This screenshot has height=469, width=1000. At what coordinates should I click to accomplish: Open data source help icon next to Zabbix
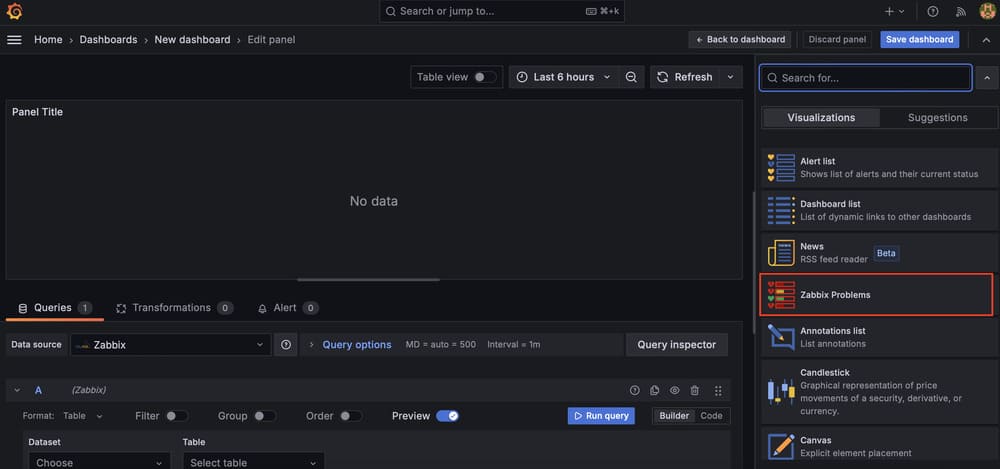coord(286,345)
